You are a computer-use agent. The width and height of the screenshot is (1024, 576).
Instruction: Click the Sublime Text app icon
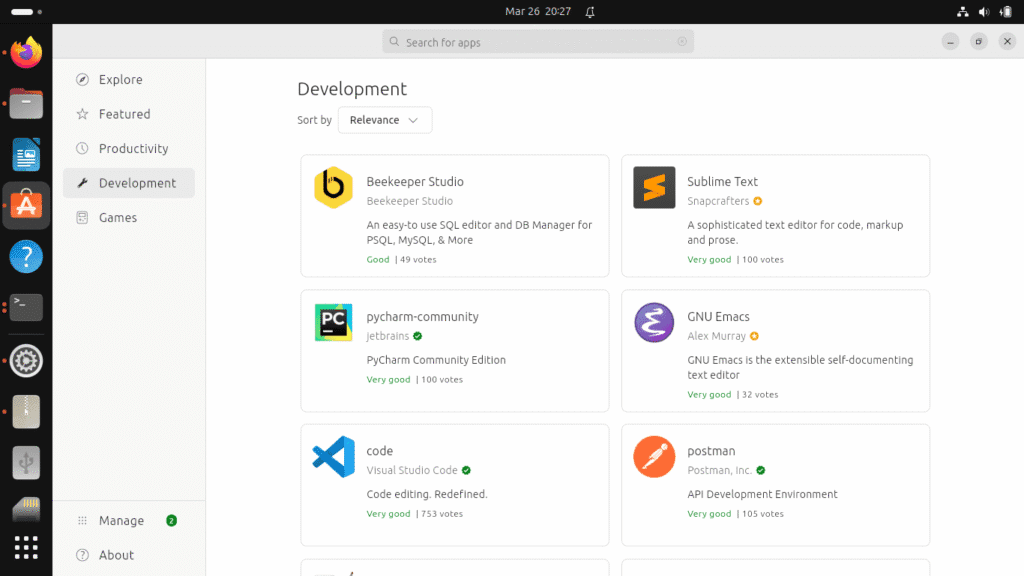[x=654, y=187]
